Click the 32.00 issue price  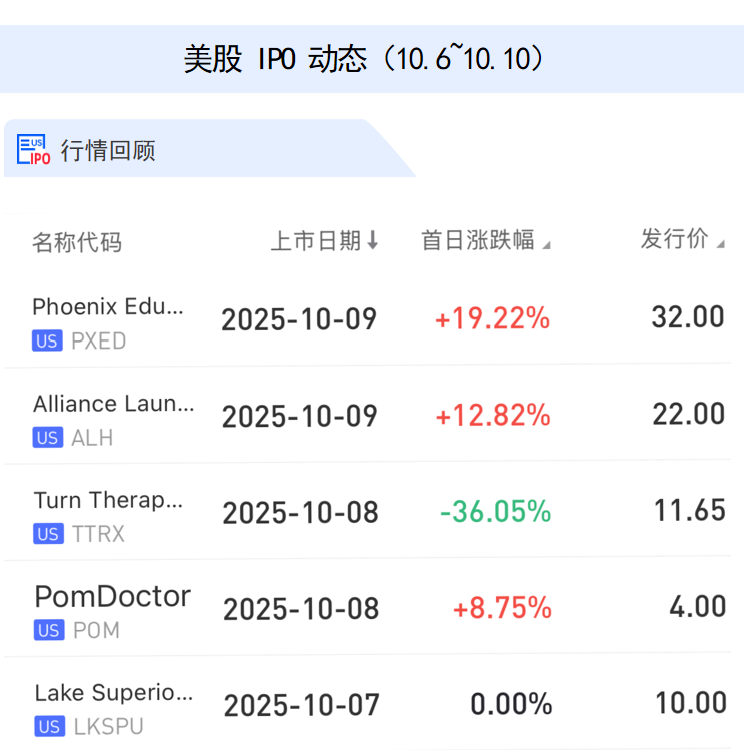click(x=688, y=317)
